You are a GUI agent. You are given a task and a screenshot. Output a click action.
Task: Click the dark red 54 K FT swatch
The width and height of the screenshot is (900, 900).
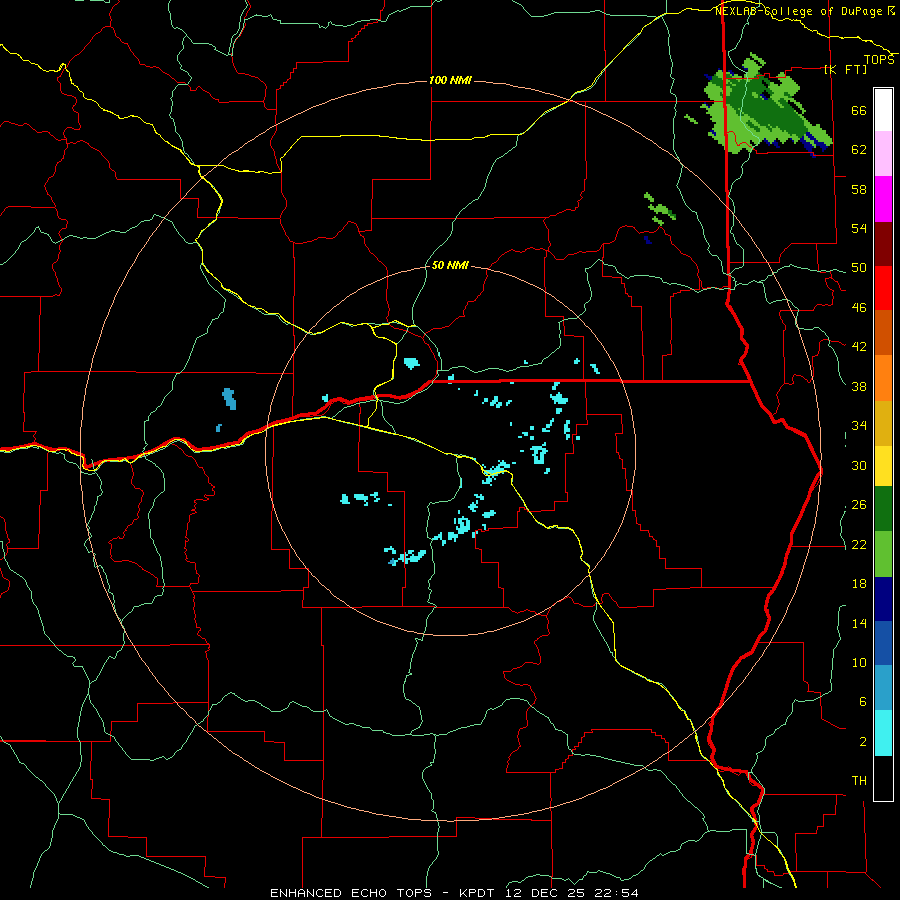883,244
